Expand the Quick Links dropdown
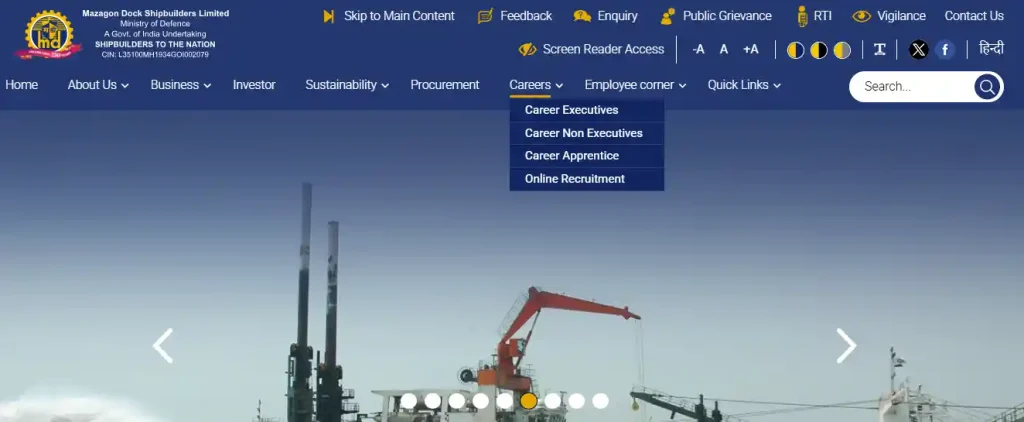The image size is (1024, 422). click(744, 85)
